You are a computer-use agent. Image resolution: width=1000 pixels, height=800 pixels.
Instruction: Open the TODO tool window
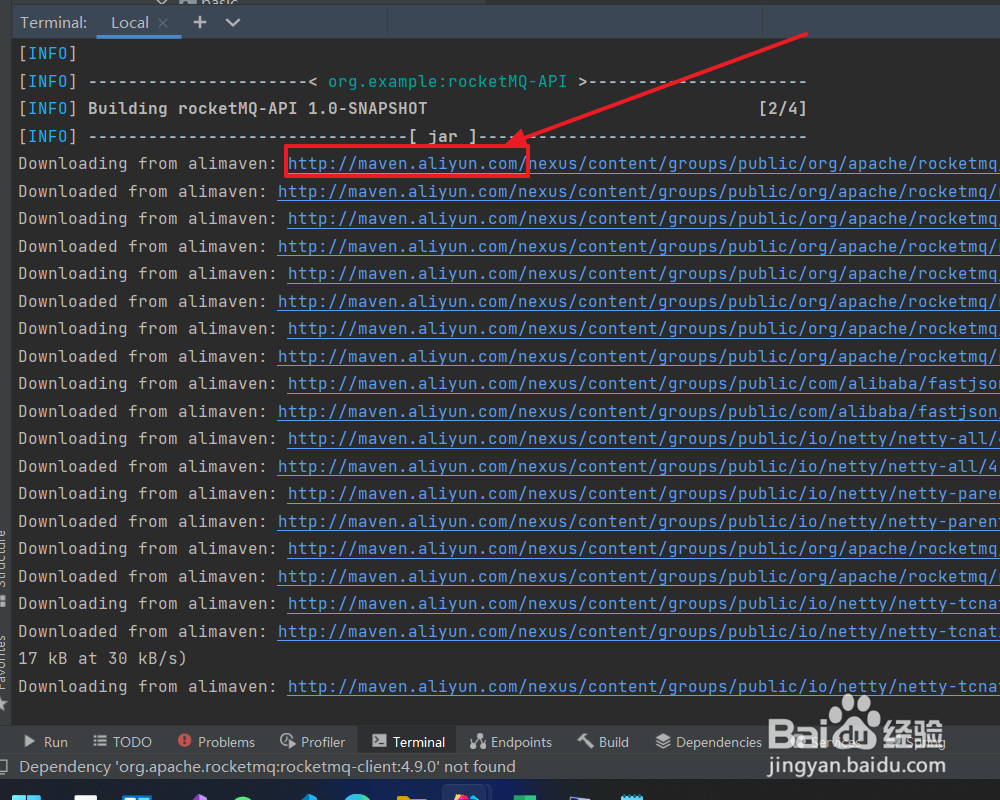(x=122, y=742)
